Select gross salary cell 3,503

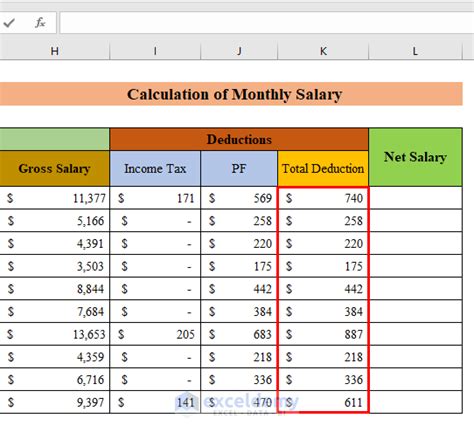55,266
